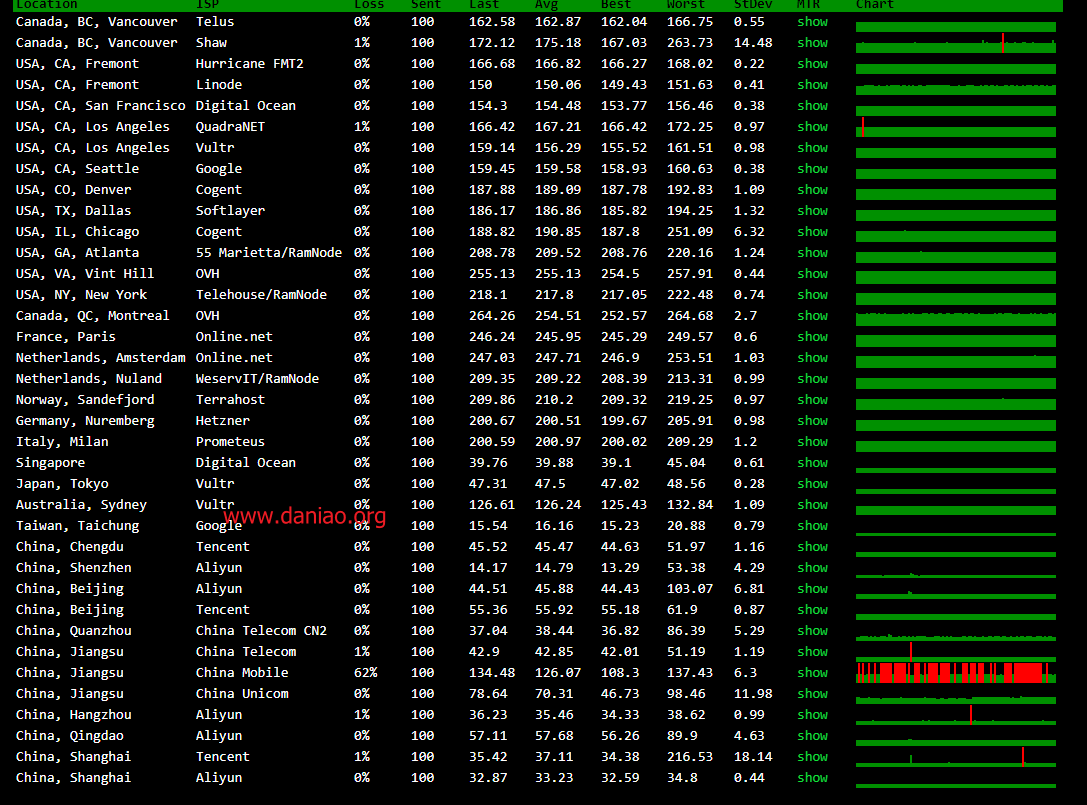Click the worst value 263.73
The image size is (1087, 805).
(x=690, y=42)
